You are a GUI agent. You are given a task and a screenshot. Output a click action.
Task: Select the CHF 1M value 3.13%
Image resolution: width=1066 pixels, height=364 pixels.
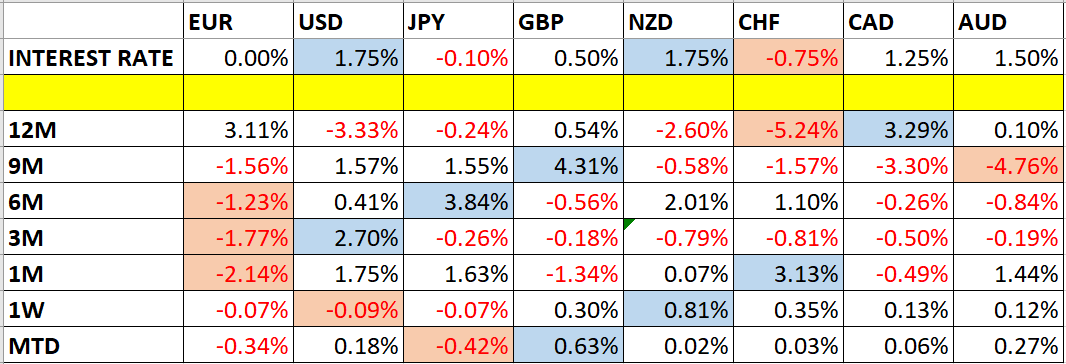coord(789,274)
